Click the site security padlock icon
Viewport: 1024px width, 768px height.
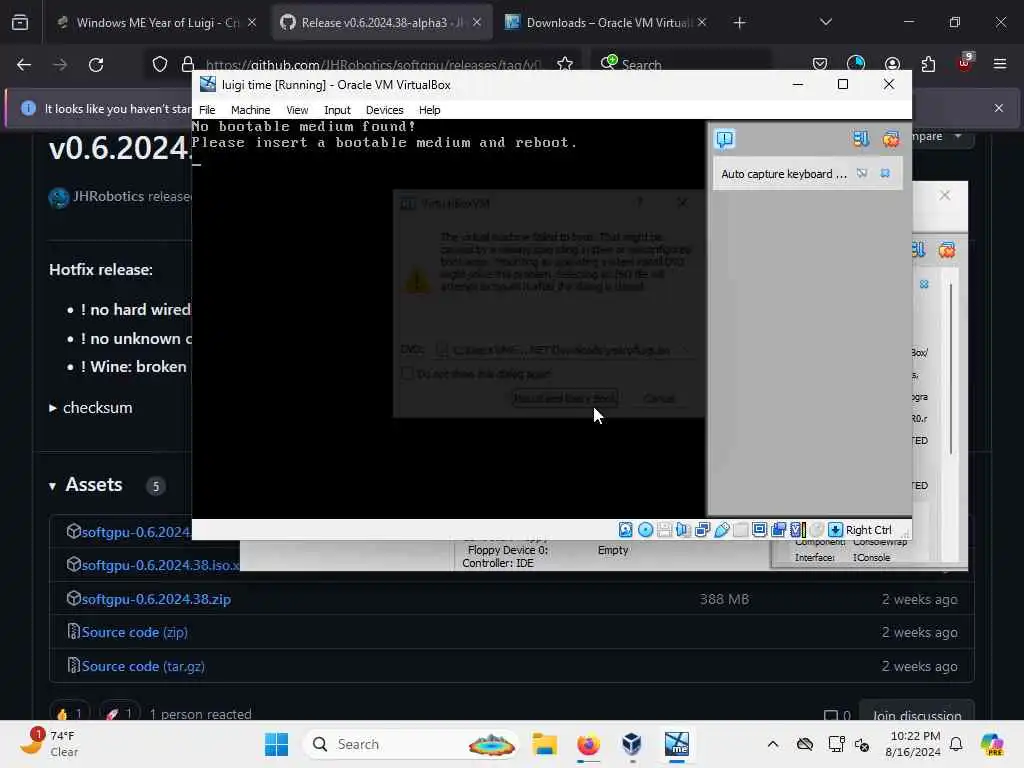coord(188,65)
